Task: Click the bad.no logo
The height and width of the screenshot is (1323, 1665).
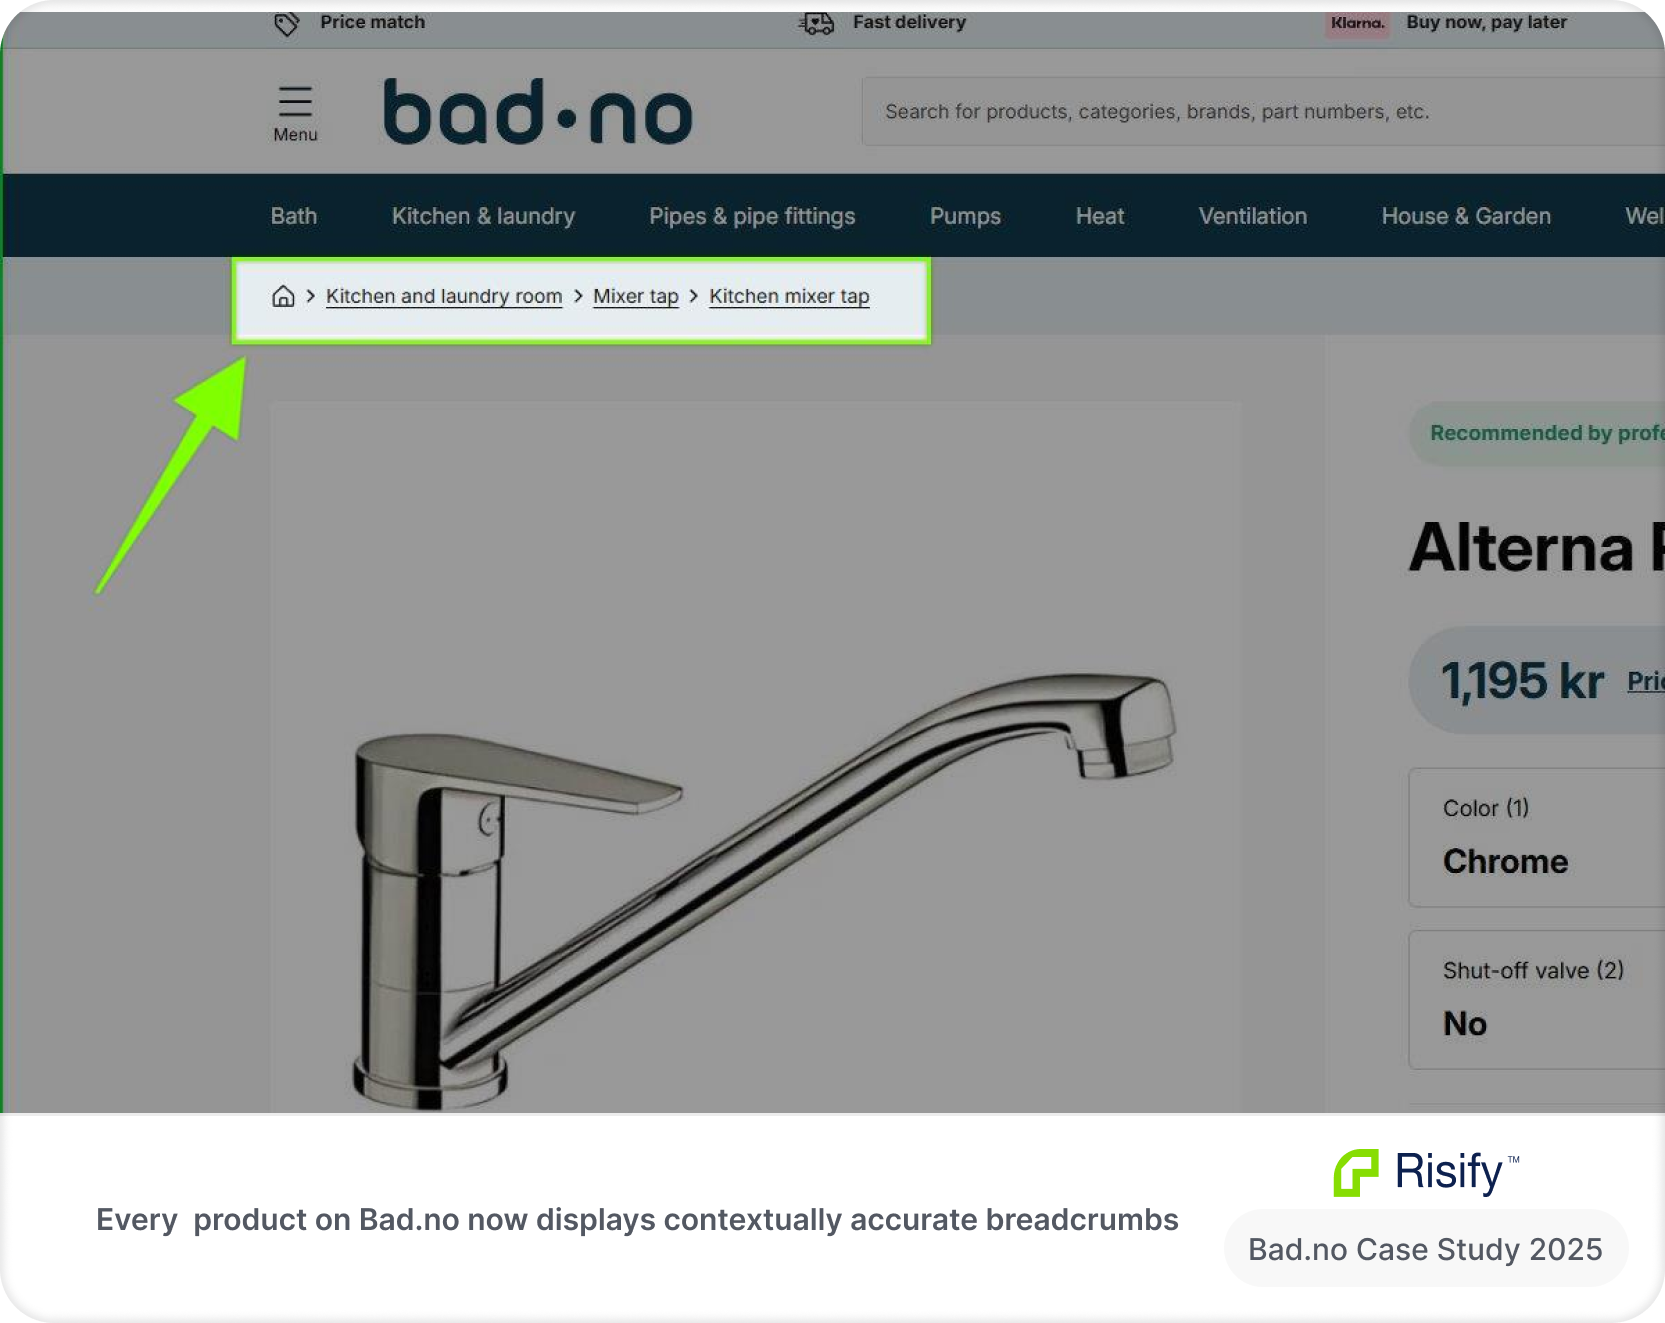Action: coord(538,112)
